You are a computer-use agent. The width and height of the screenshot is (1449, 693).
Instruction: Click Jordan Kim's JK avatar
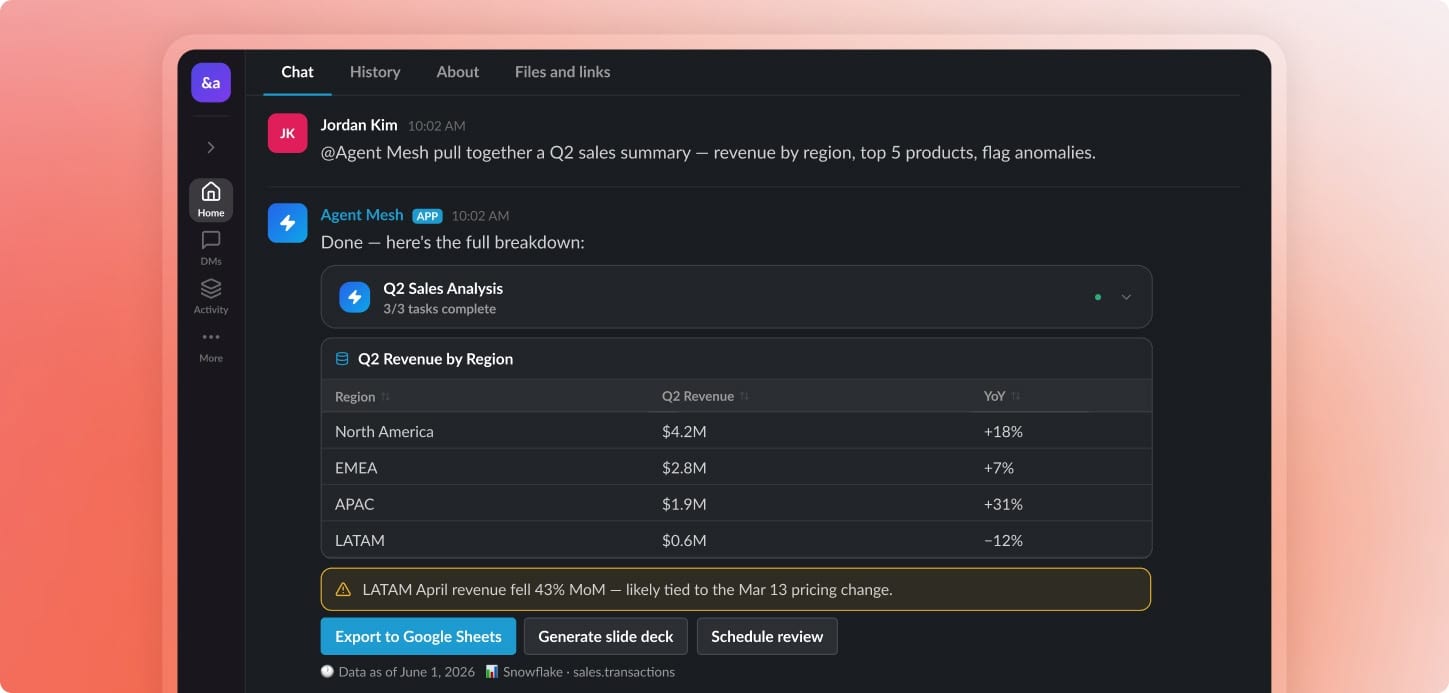(x=287, y=133)
